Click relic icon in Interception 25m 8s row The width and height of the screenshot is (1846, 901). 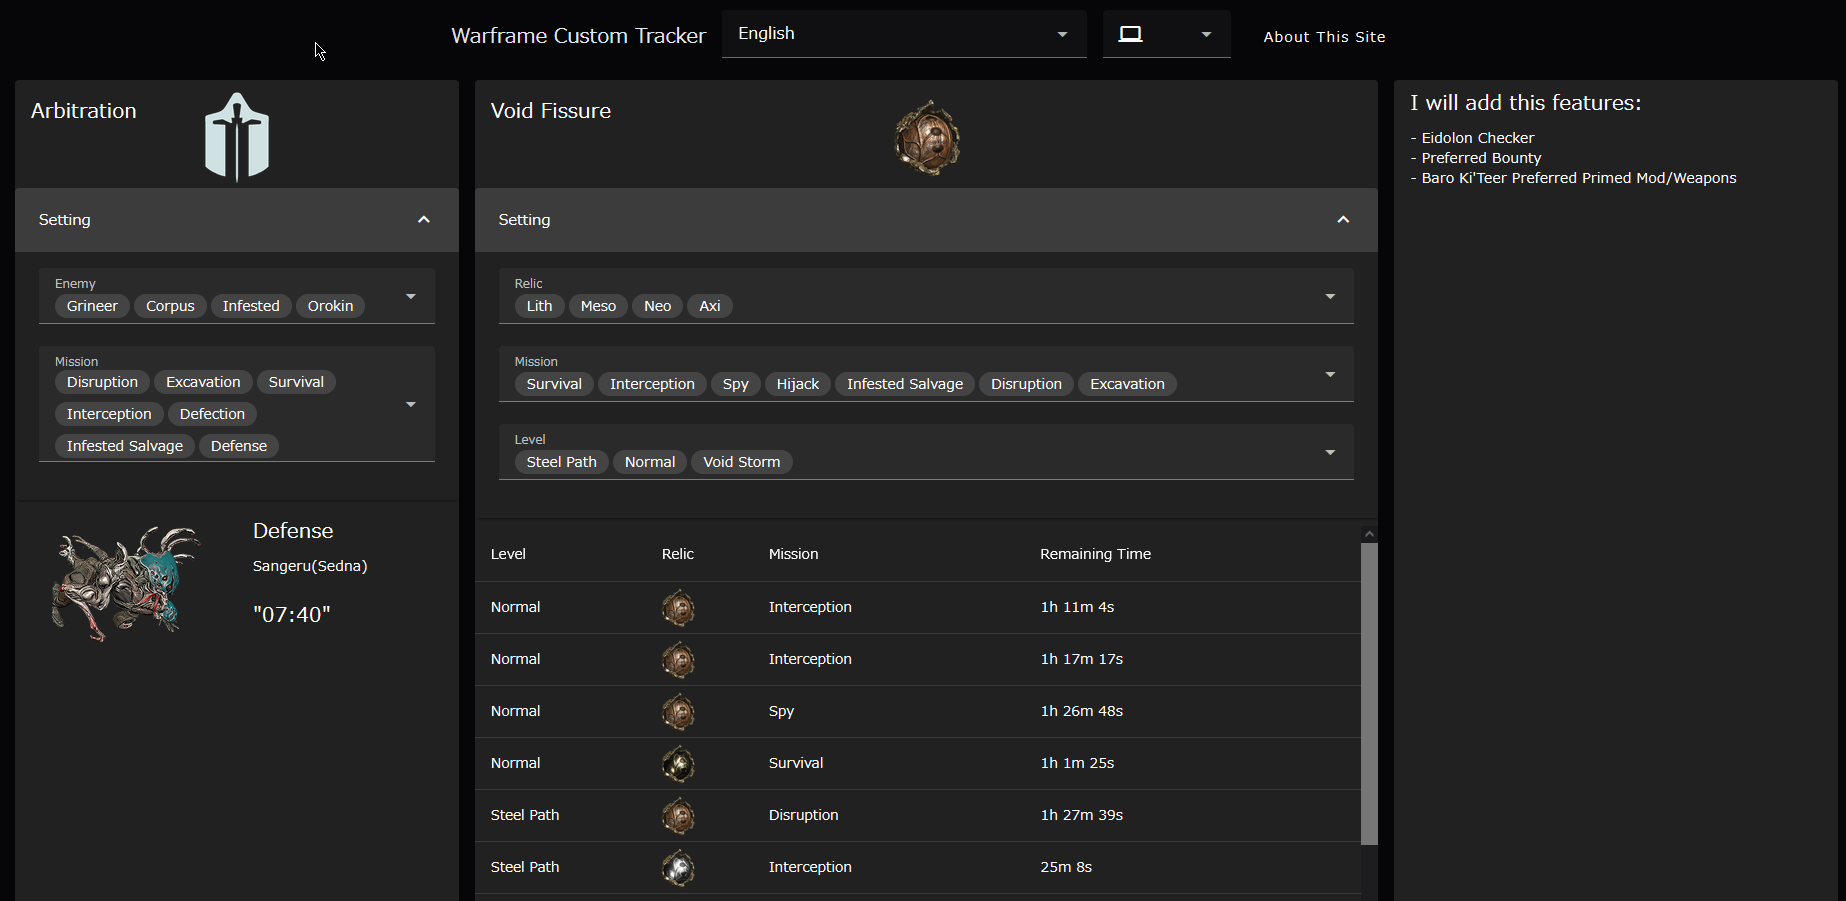pos(678,868)
